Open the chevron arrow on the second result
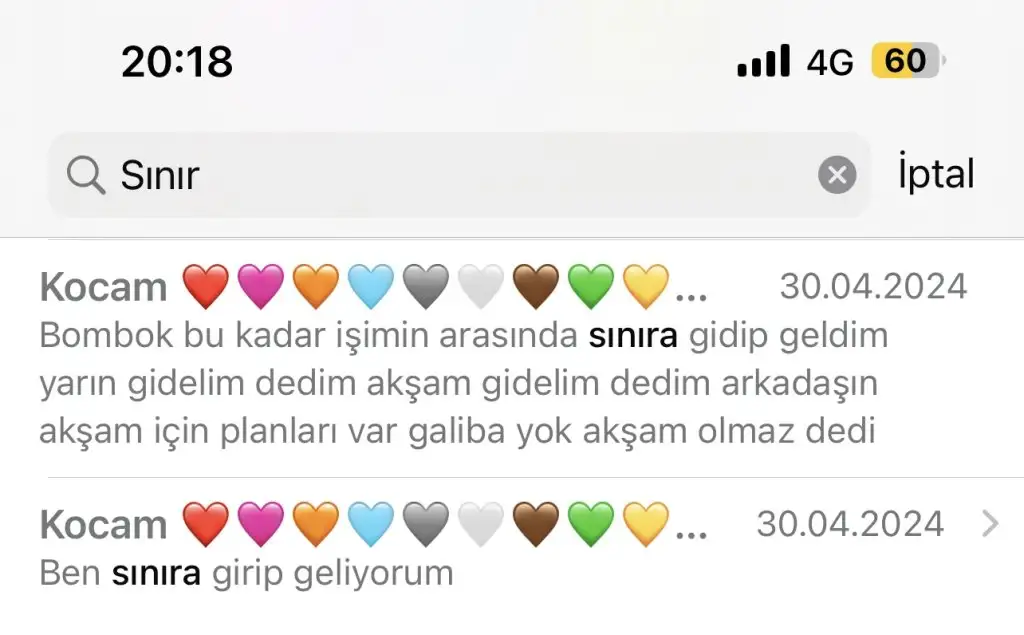Screen dimensions: 1024x635 click(x=990, y=523)
